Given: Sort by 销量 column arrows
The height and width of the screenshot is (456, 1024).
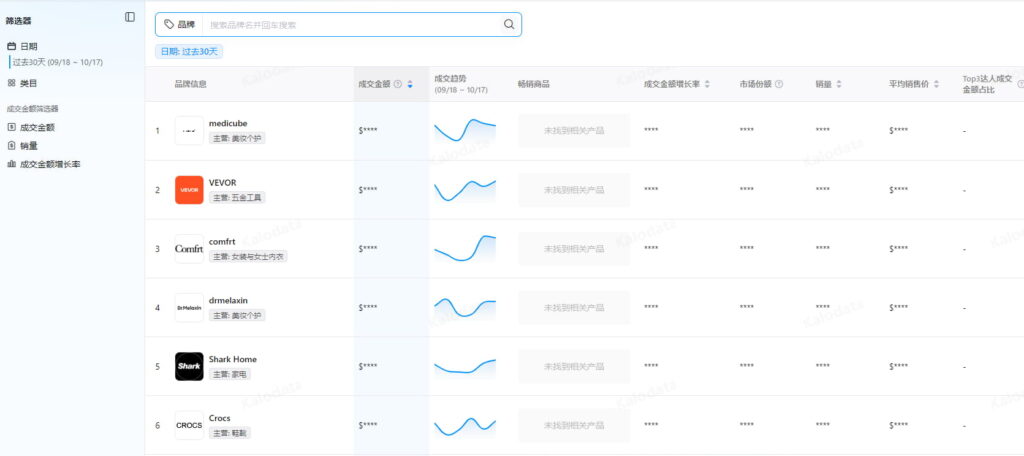Looking at the screenshot, I should 839,84.
